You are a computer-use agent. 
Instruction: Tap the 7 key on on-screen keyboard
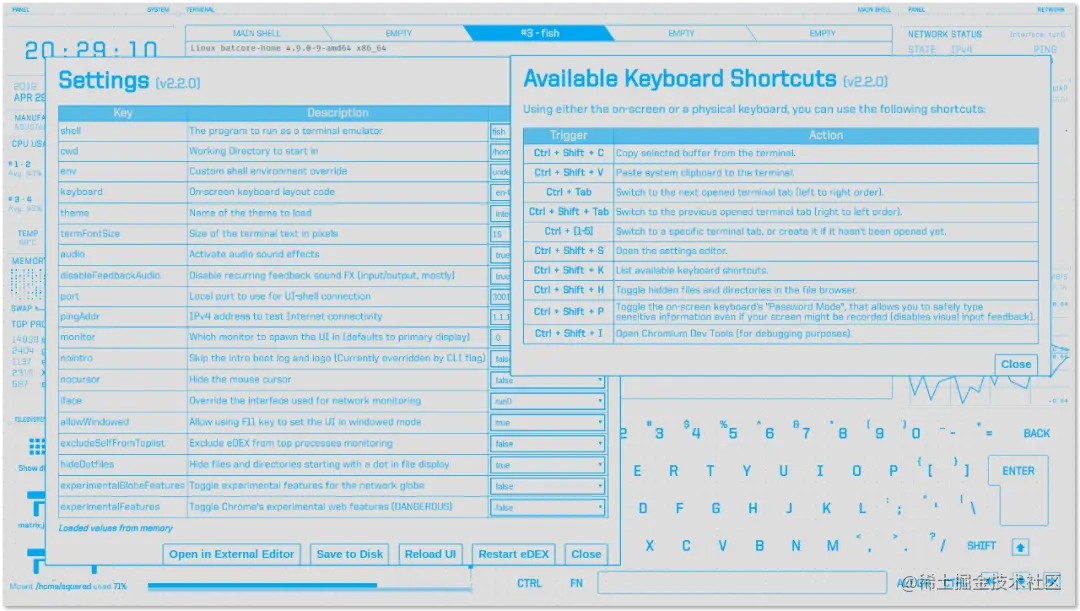coord(802,432)
